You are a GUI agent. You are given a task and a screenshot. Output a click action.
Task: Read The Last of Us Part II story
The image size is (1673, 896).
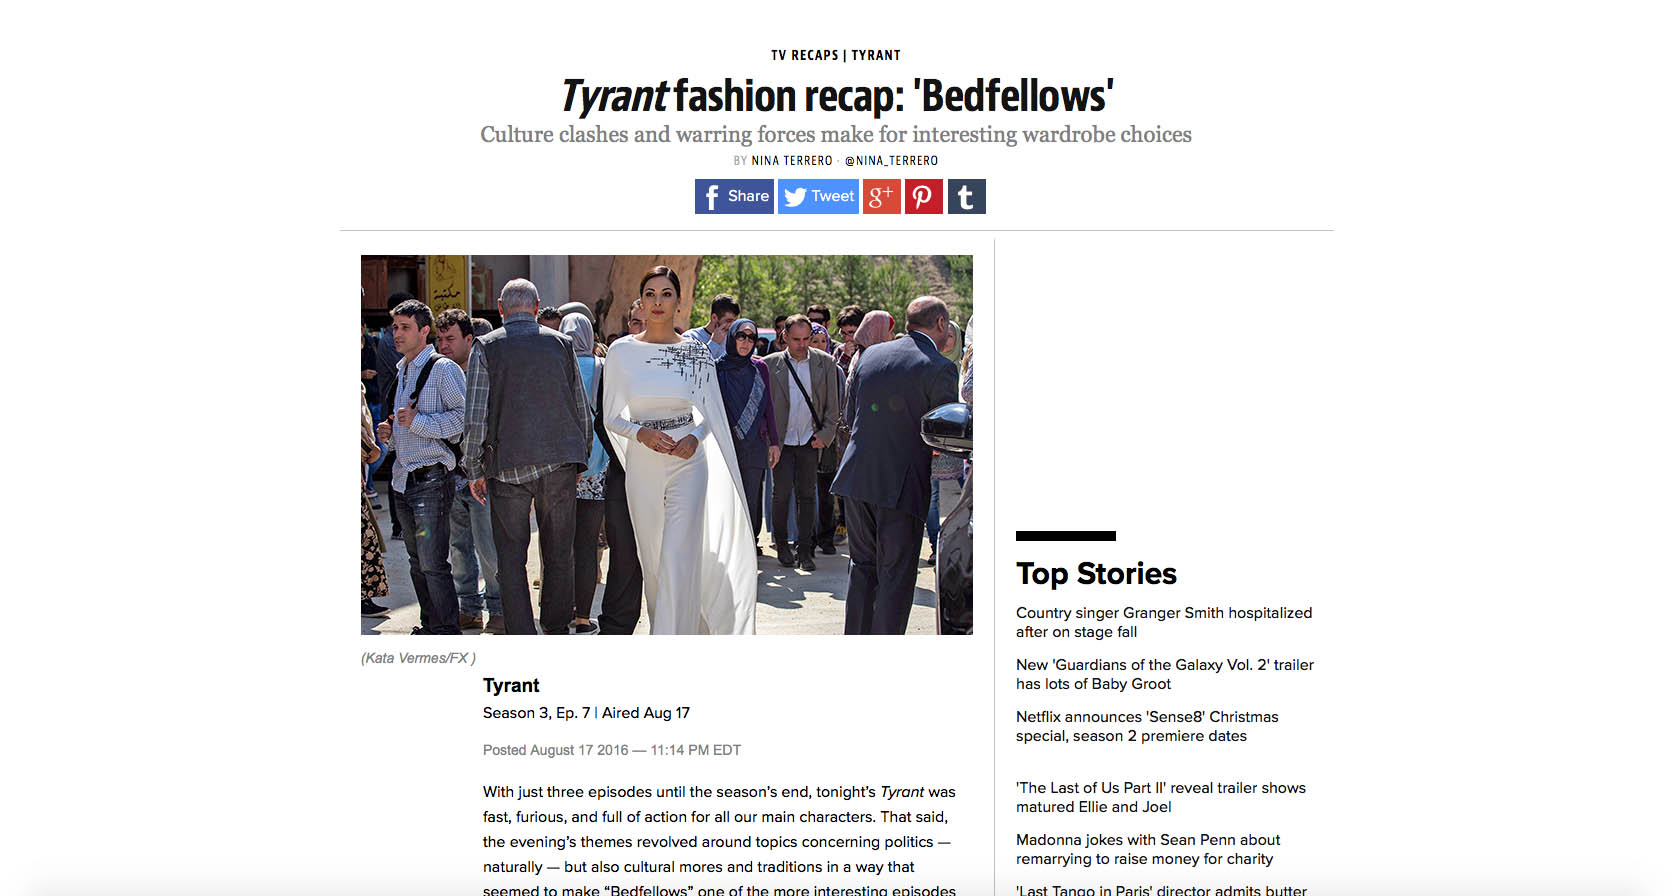(x=1161, y=797)
